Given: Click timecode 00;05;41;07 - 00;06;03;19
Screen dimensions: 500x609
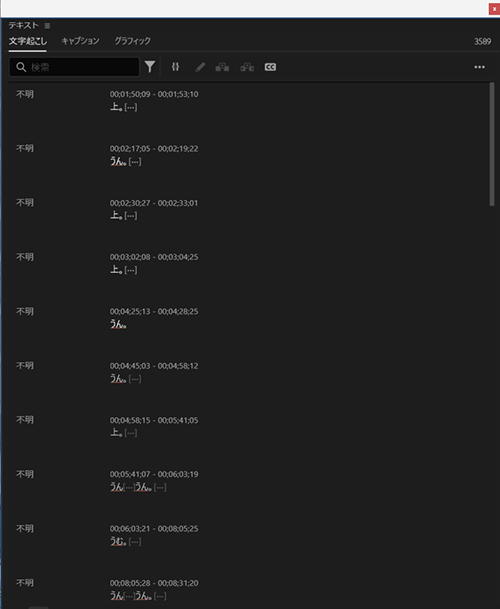Looking at the screenshot, I should [x=154, y=474].
